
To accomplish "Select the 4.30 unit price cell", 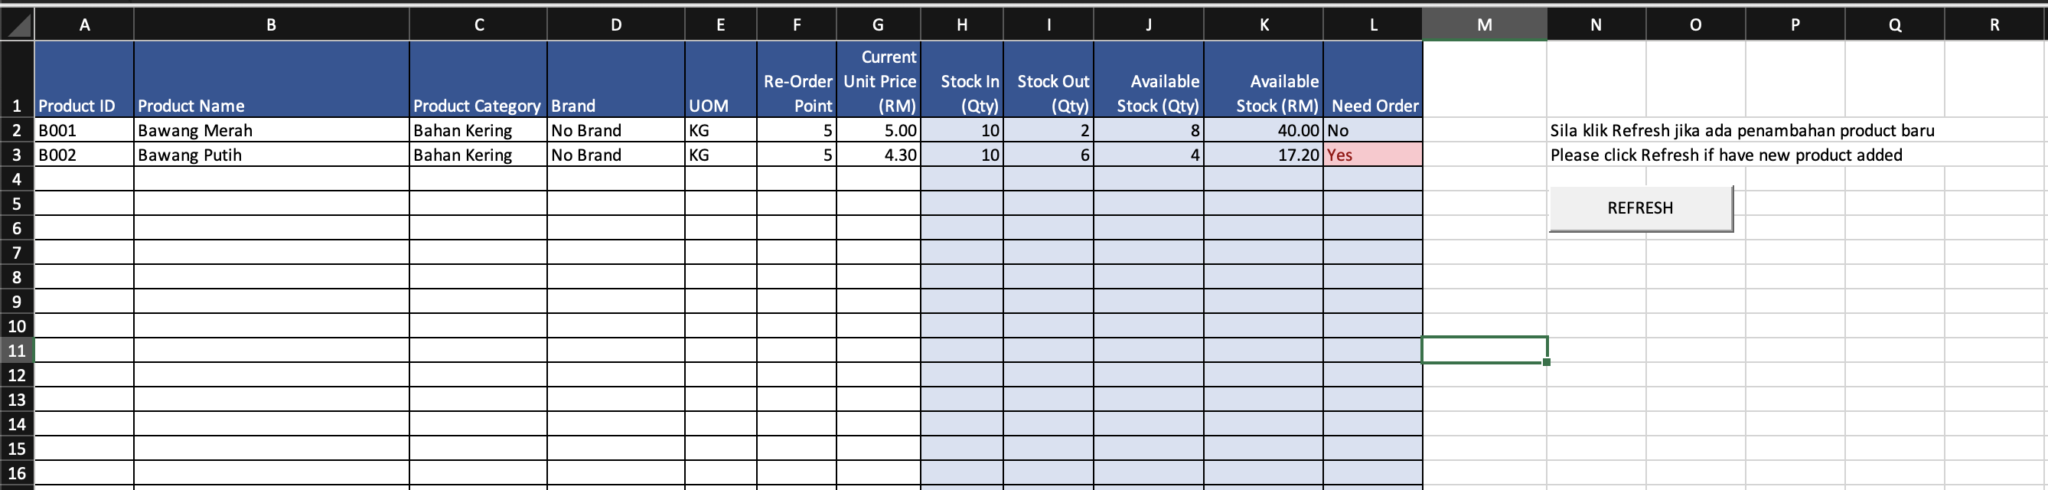I will coord(878,155).
